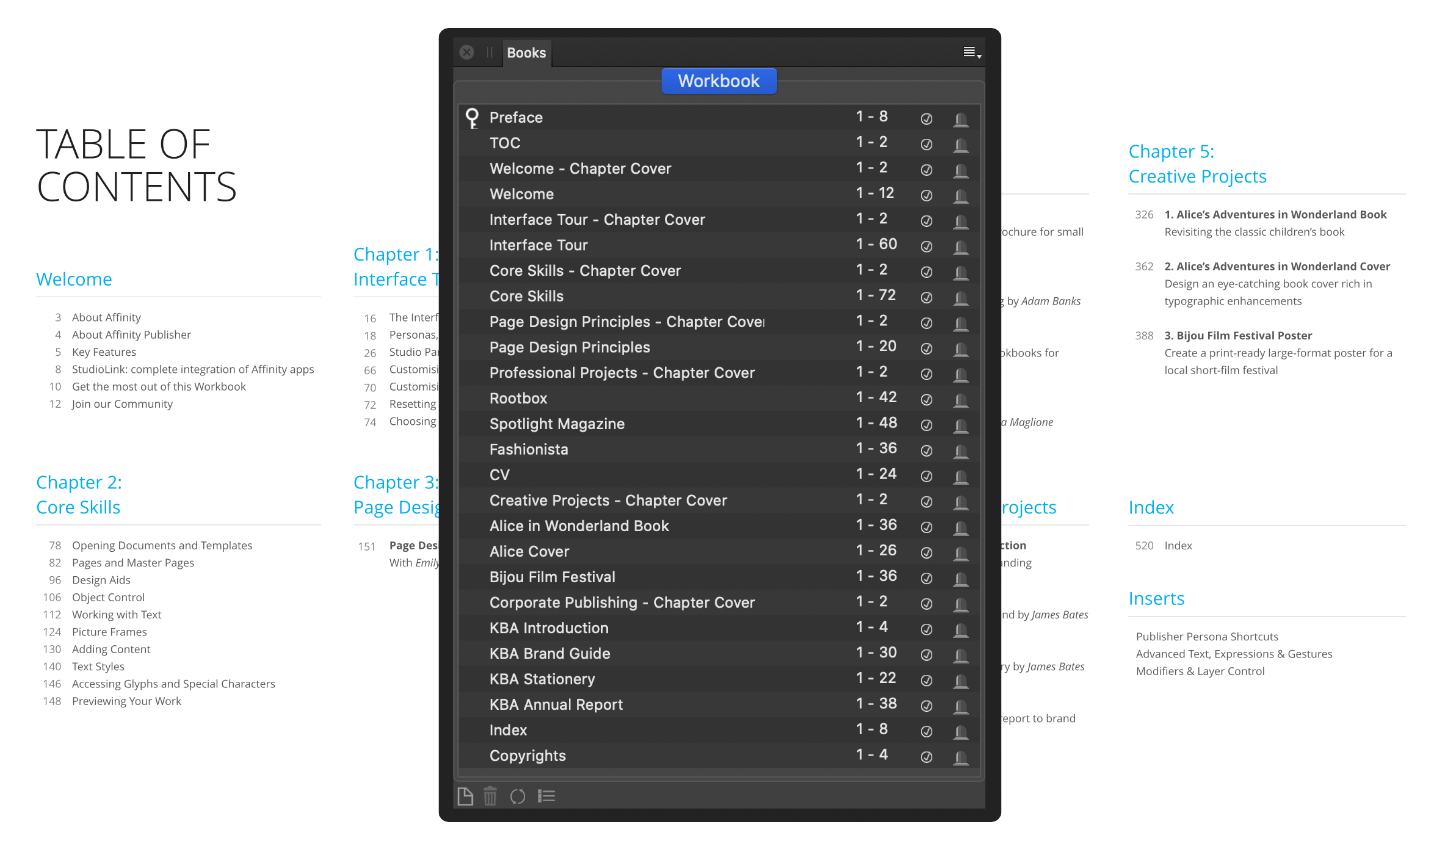Select Corporate Publishing - Chapter Cover row
Screen dimensions: 1440x850
[718, 603]
